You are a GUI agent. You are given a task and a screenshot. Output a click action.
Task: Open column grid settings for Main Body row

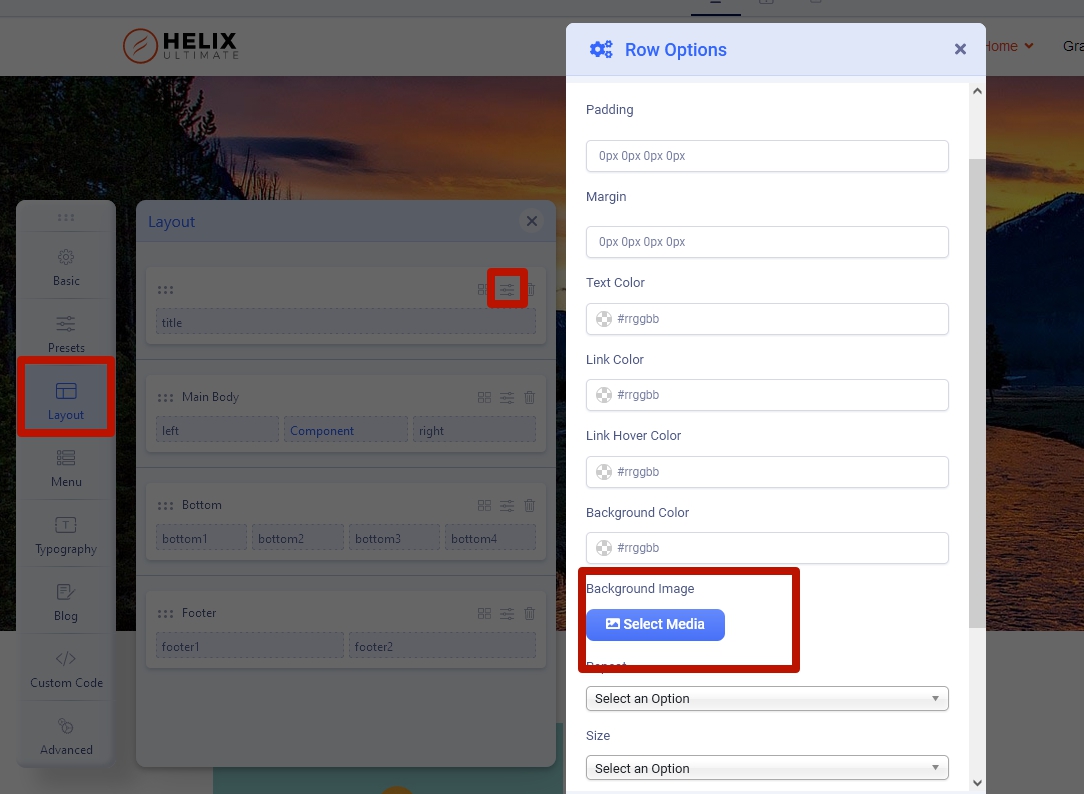coord(484,397)
